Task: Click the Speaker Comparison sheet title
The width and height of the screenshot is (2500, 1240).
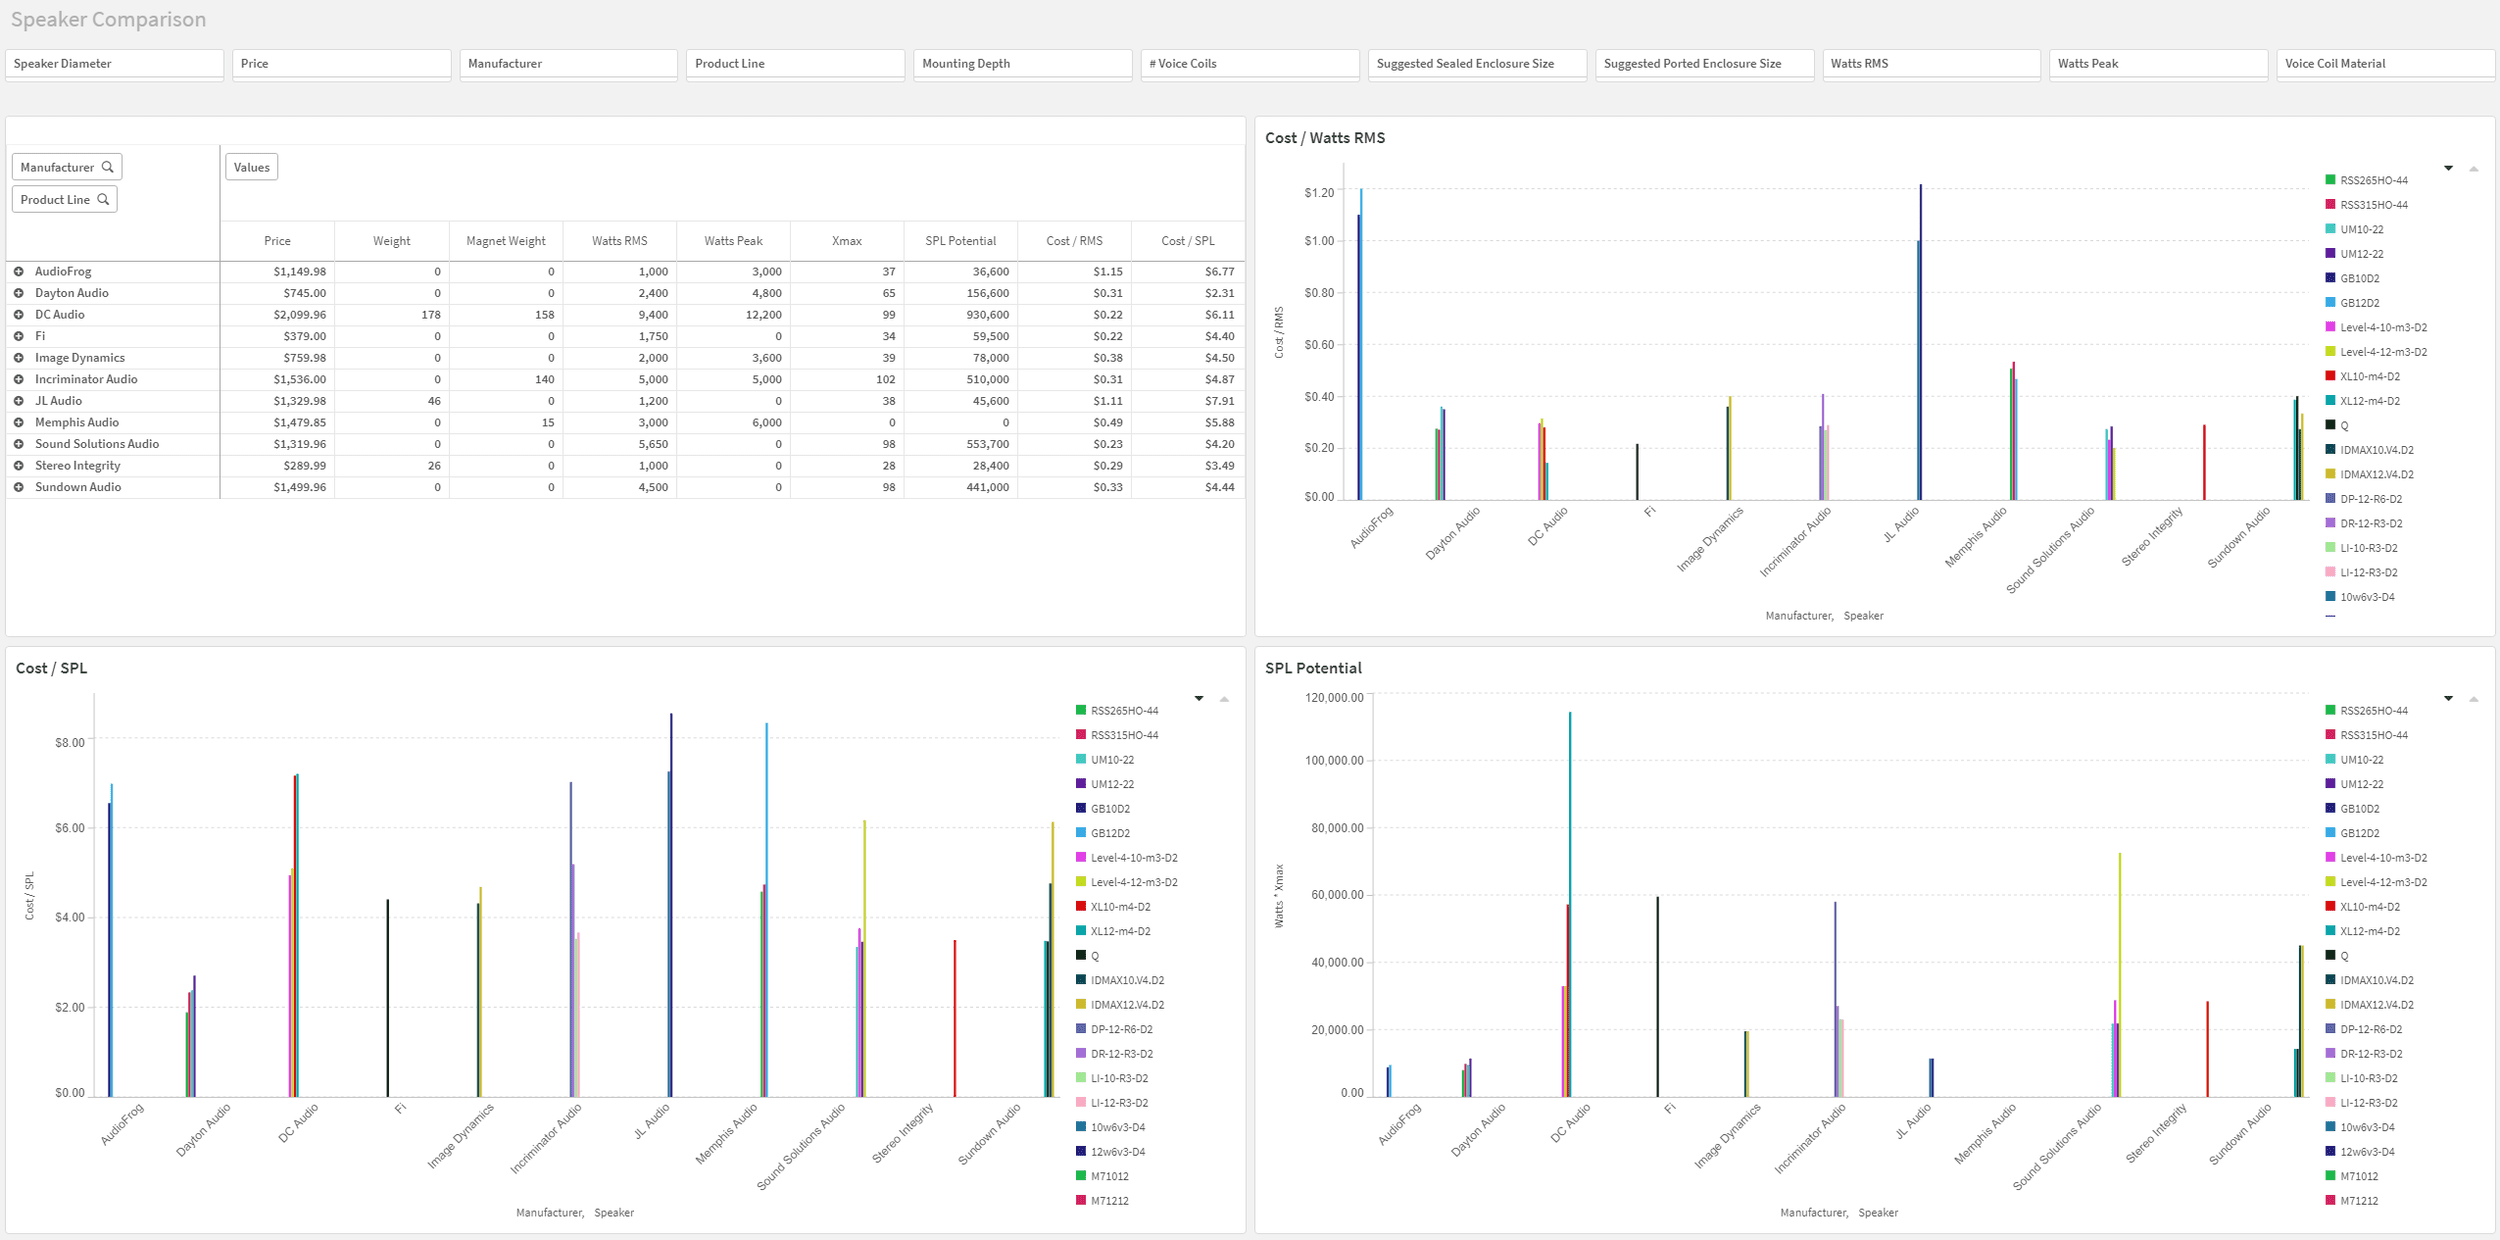Action: click(108, 19)
